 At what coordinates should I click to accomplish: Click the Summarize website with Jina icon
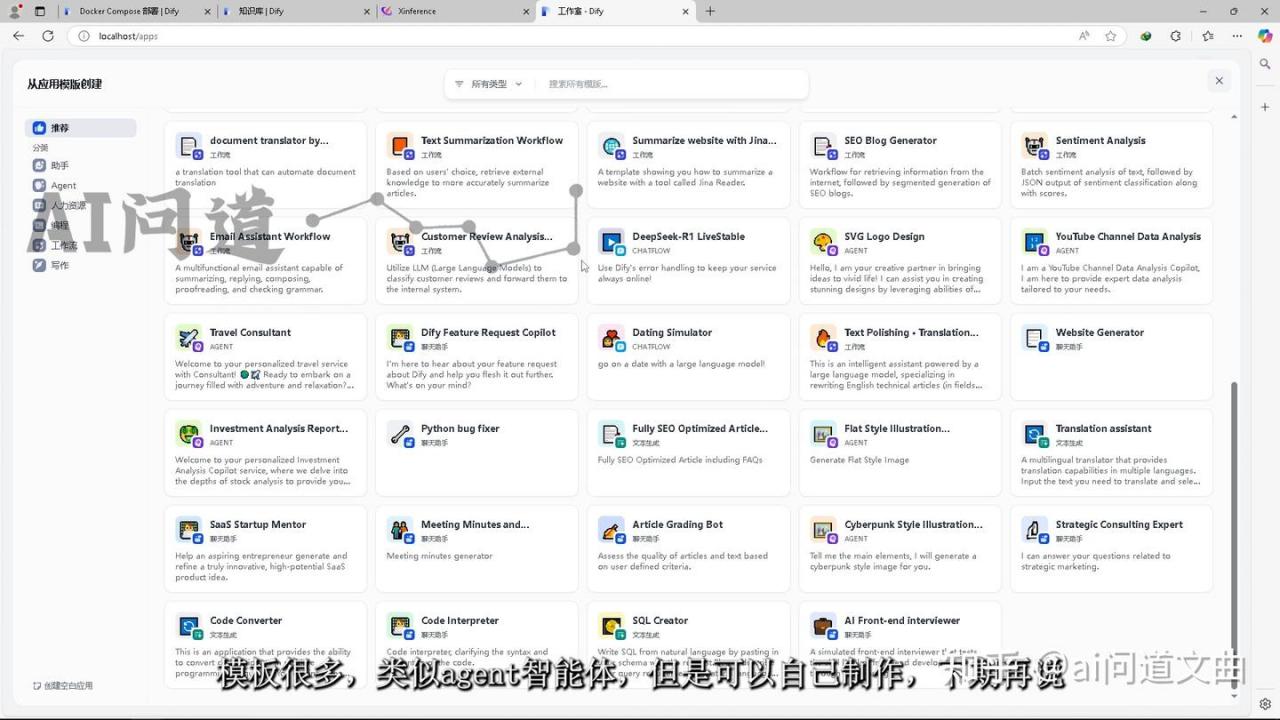(x=612, y=146)
